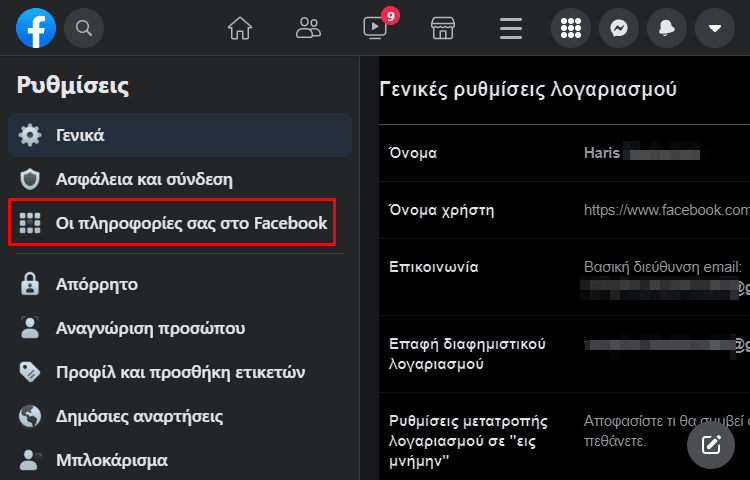Open Επαφή διαφημιστικού λογαριασμού row
Image resolution: width=750 pixels, height=480 pixels.
click(564, 354)
